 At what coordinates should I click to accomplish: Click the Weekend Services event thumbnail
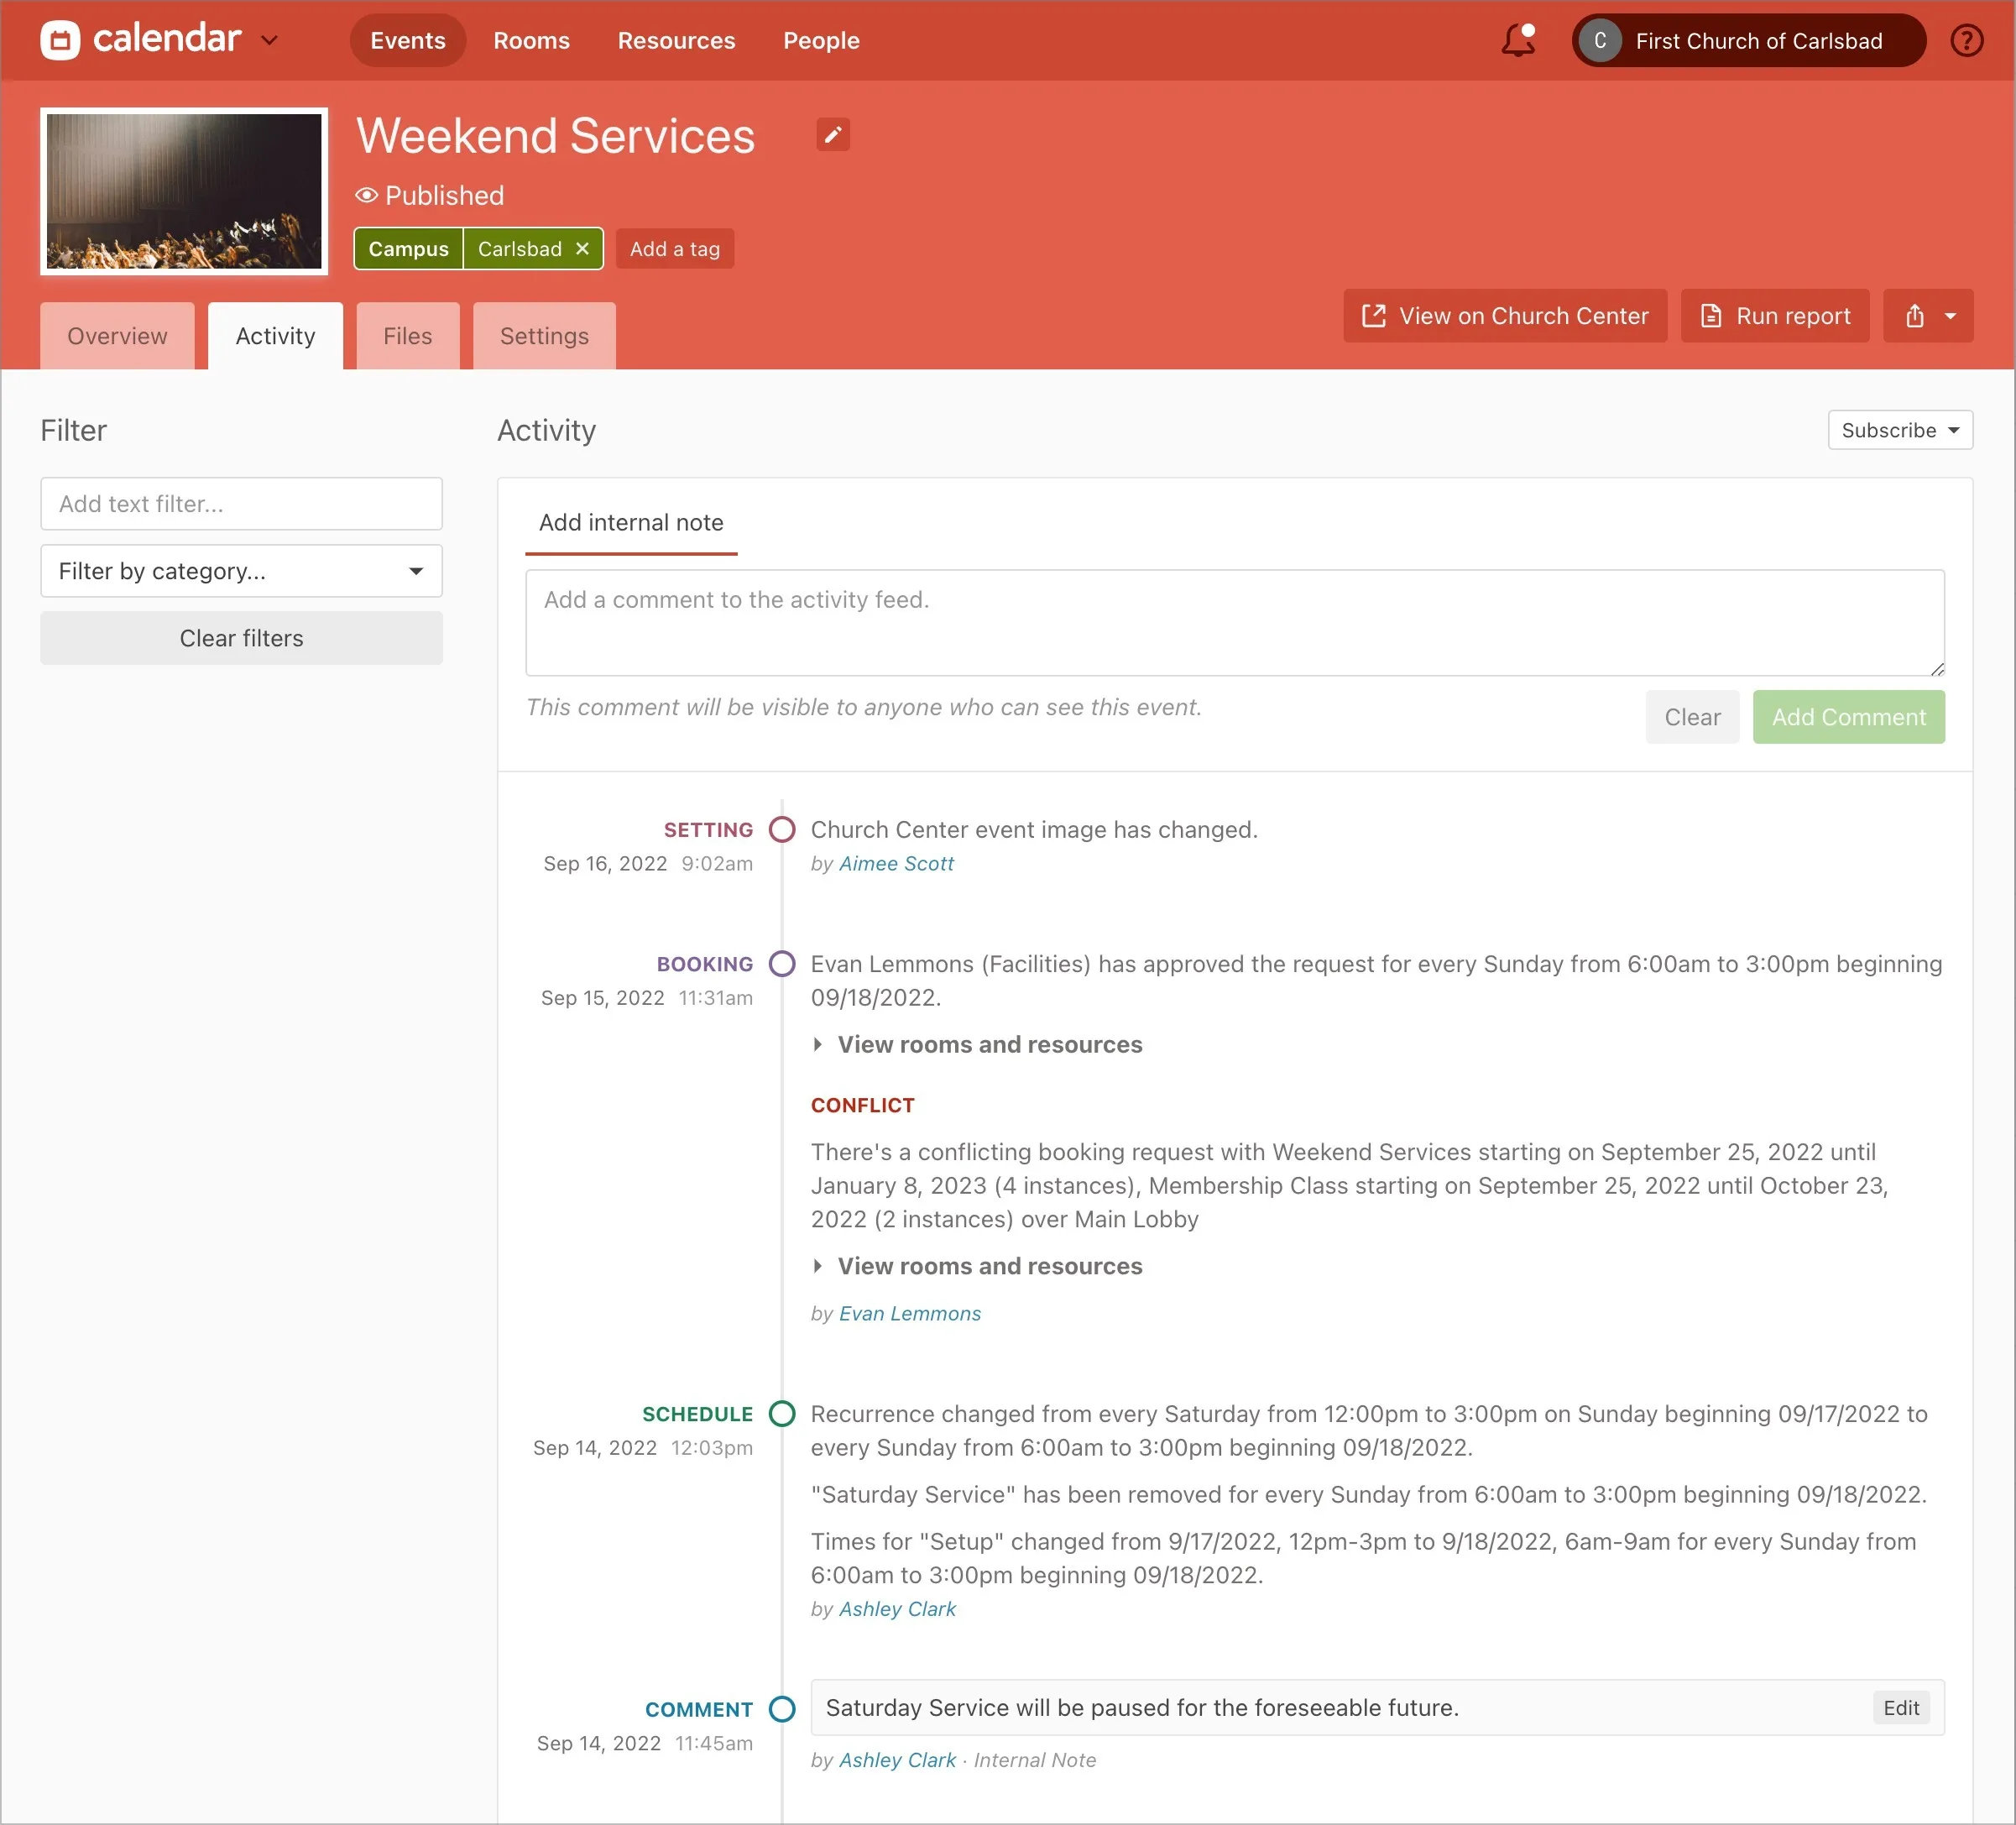click(184, 191)
